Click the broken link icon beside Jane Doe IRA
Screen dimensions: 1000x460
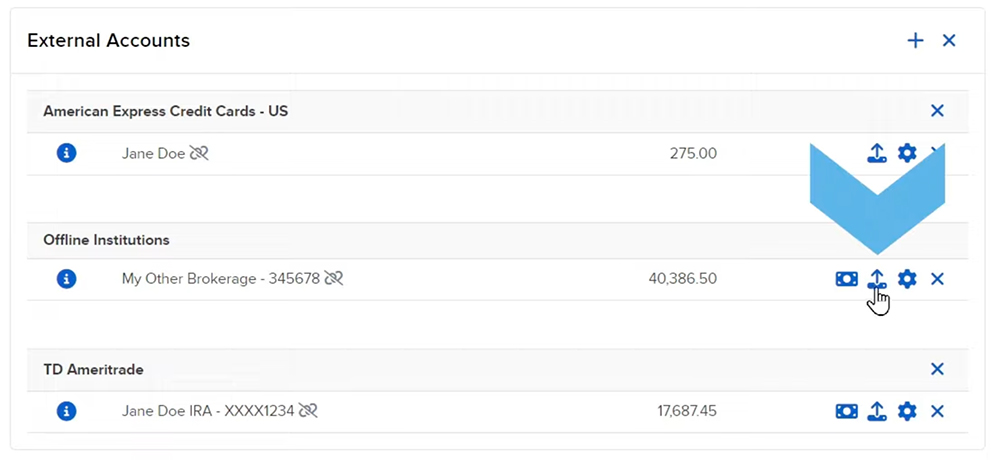pyautogui.click(x=308, y=411)
